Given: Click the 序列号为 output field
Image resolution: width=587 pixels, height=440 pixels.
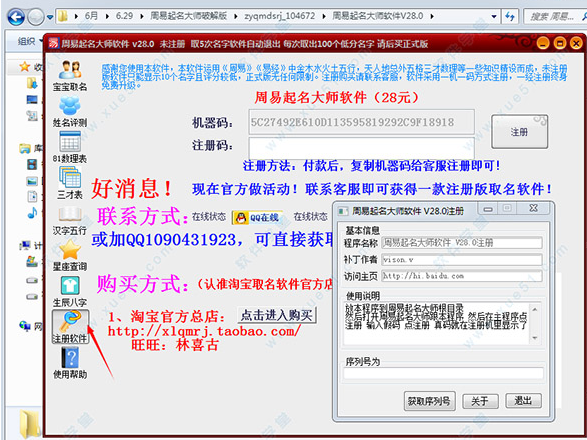Looking at the screenshot, I should pos(443,373).
